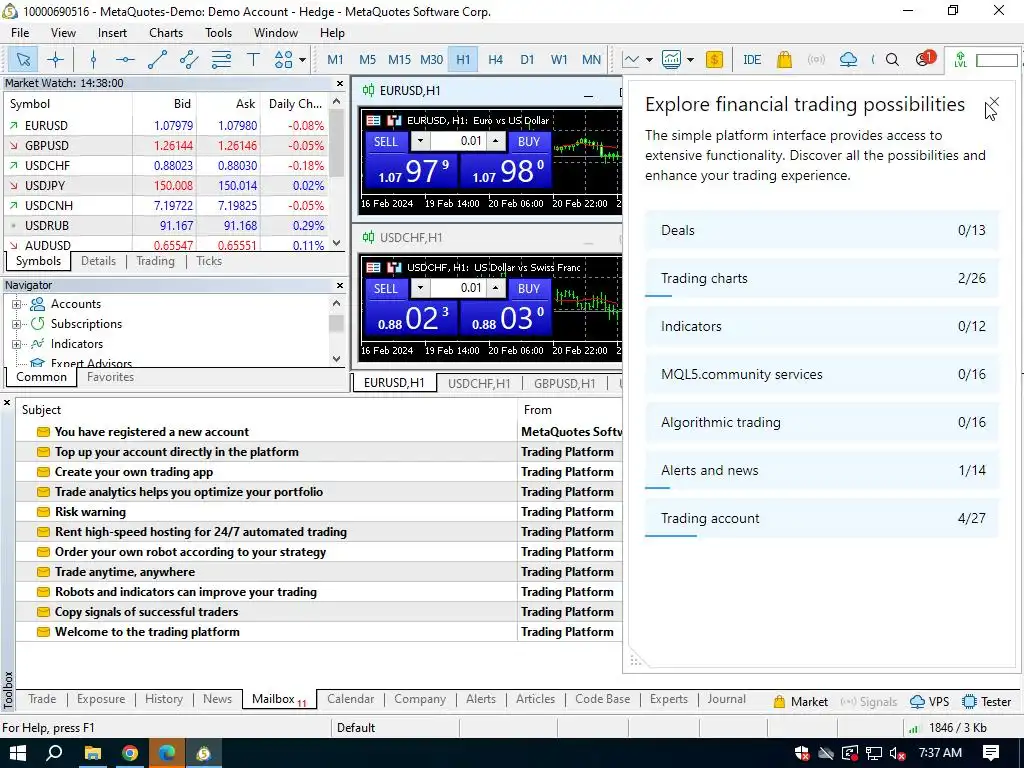This screenshot has height=768, width=1024.
Task: Expand the Accounts tree node
Action: 16,304
